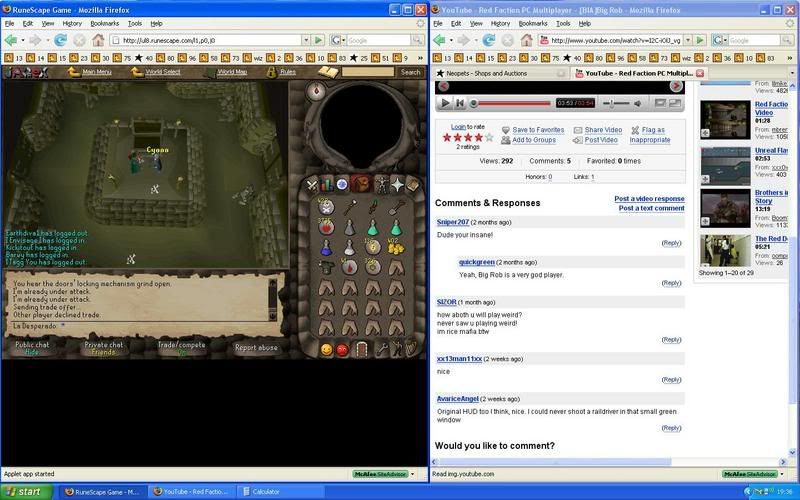
Task: Select the RuneScape inventory backpack tab
Action: (361, 184)
